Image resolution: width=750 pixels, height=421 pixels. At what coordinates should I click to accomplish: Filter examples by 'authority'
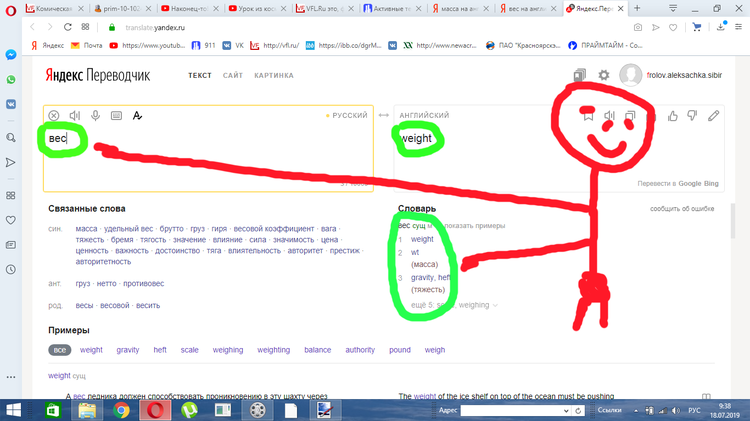[360, 350]
